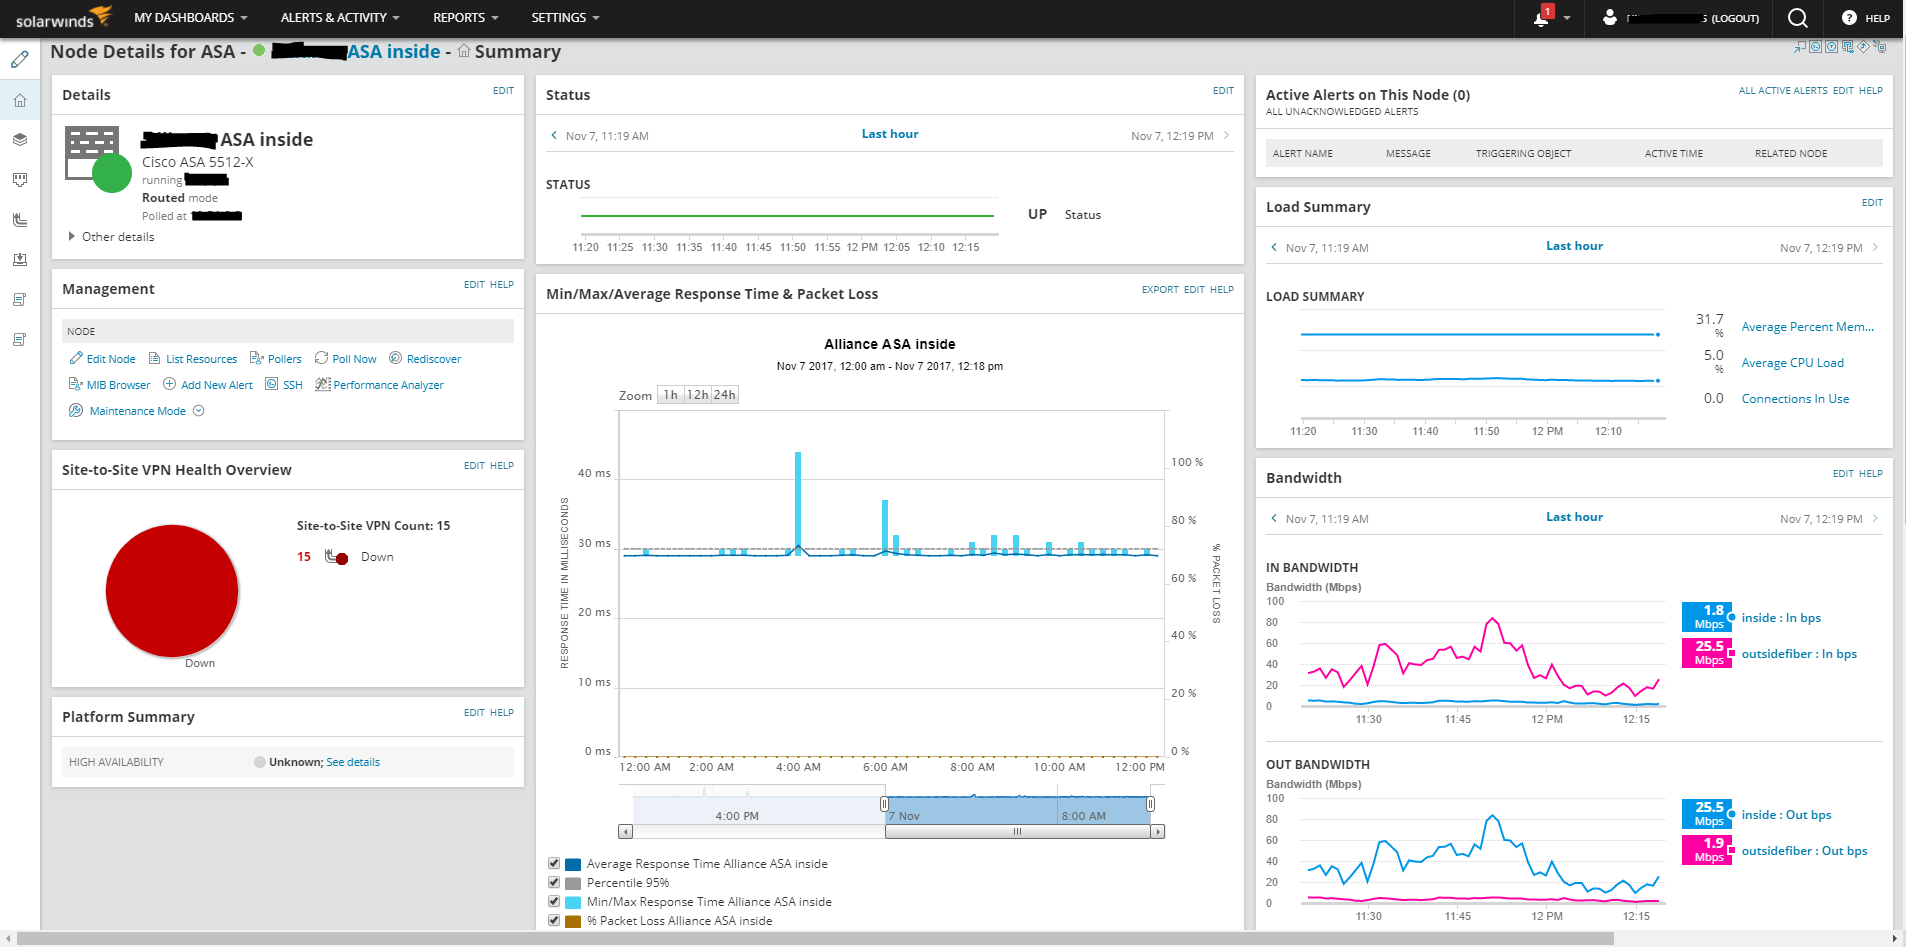
Task: Click the red Down pie chart
Action: coord(172,591)
